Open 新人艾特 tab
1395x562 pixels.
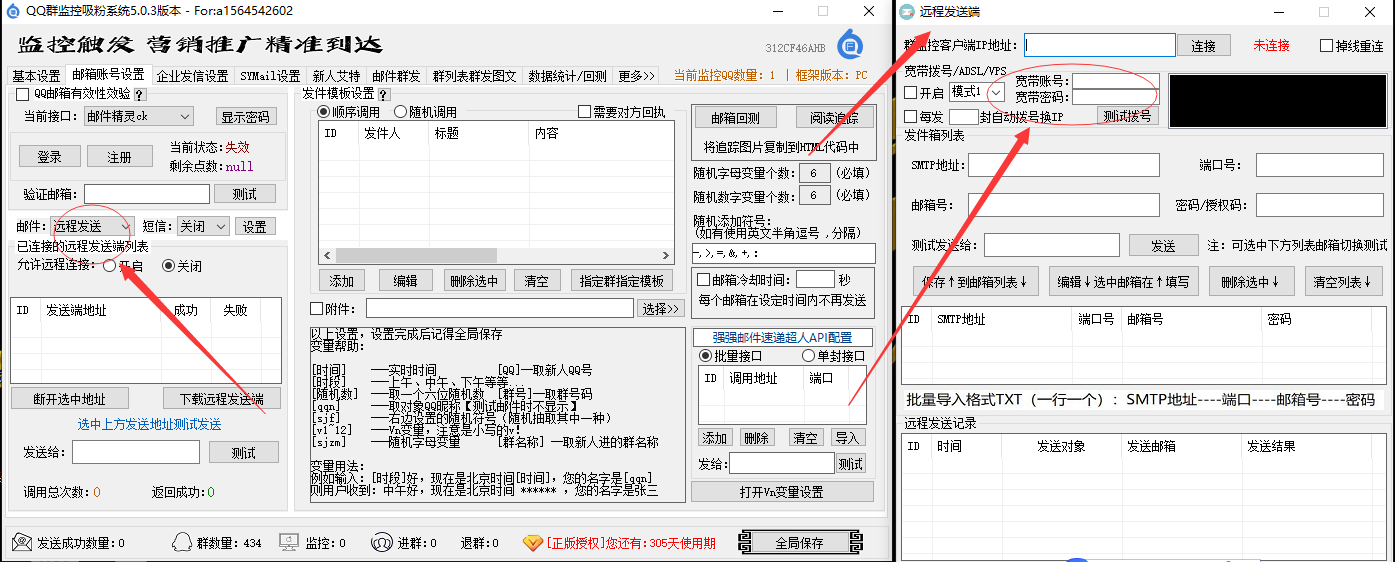(336, 76)
